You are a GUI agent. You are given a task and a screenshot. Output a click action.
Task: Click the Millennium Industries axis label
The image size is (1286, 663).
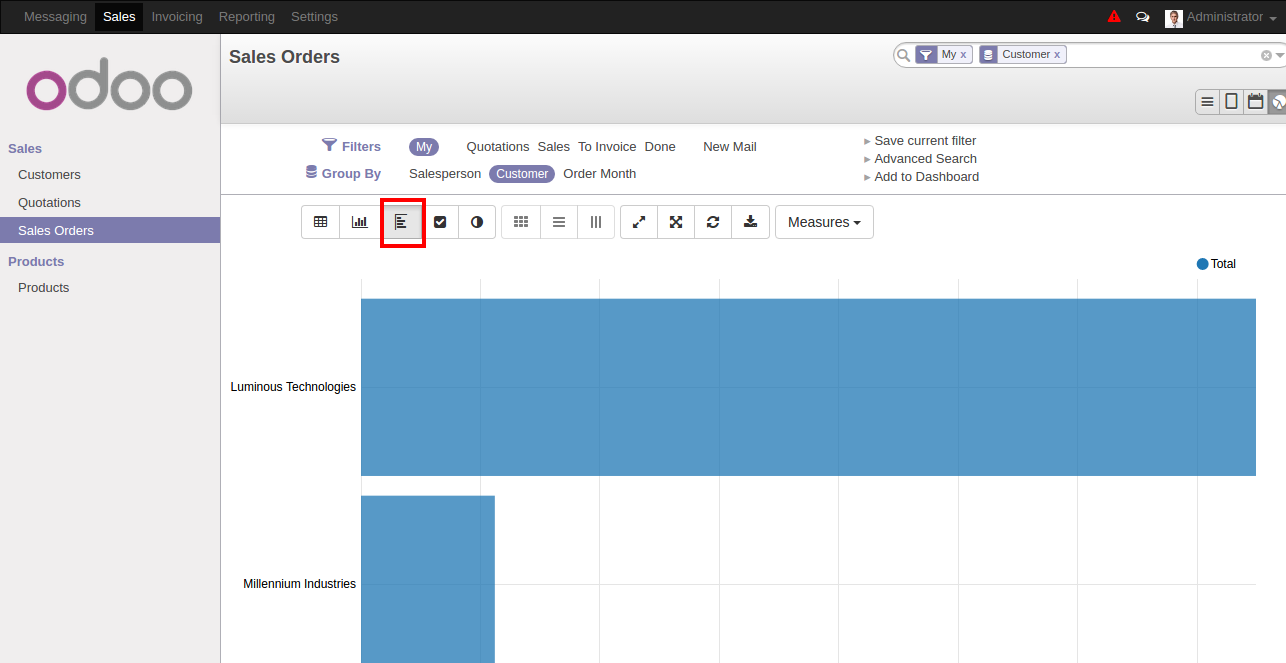[x=299, y=584]
